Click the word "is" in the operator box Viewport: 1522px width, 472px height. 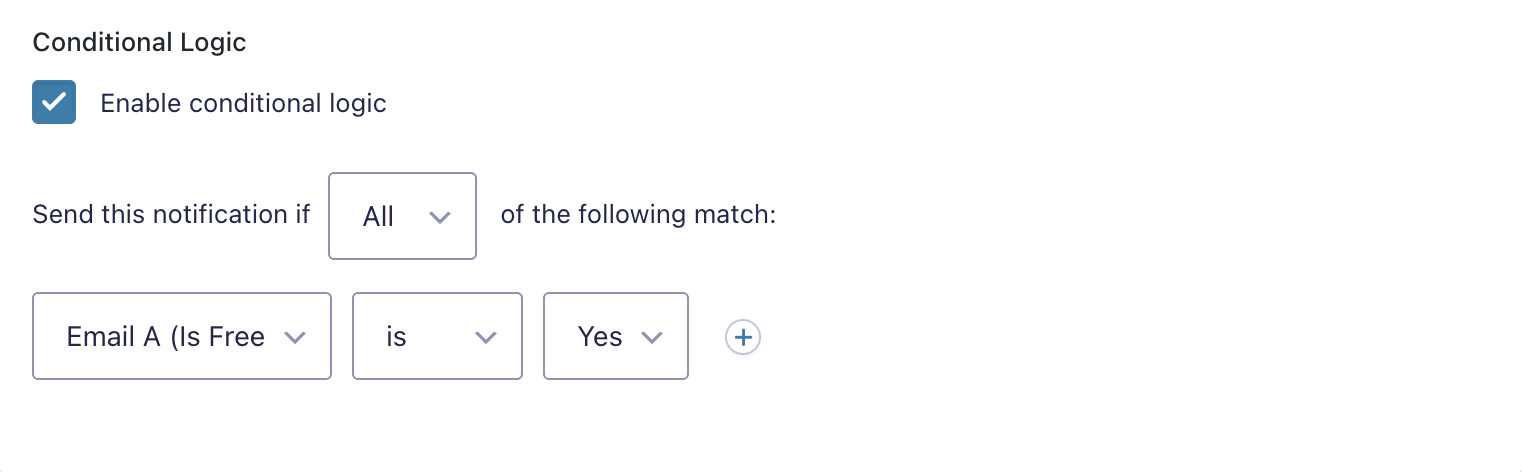point(396,337)
